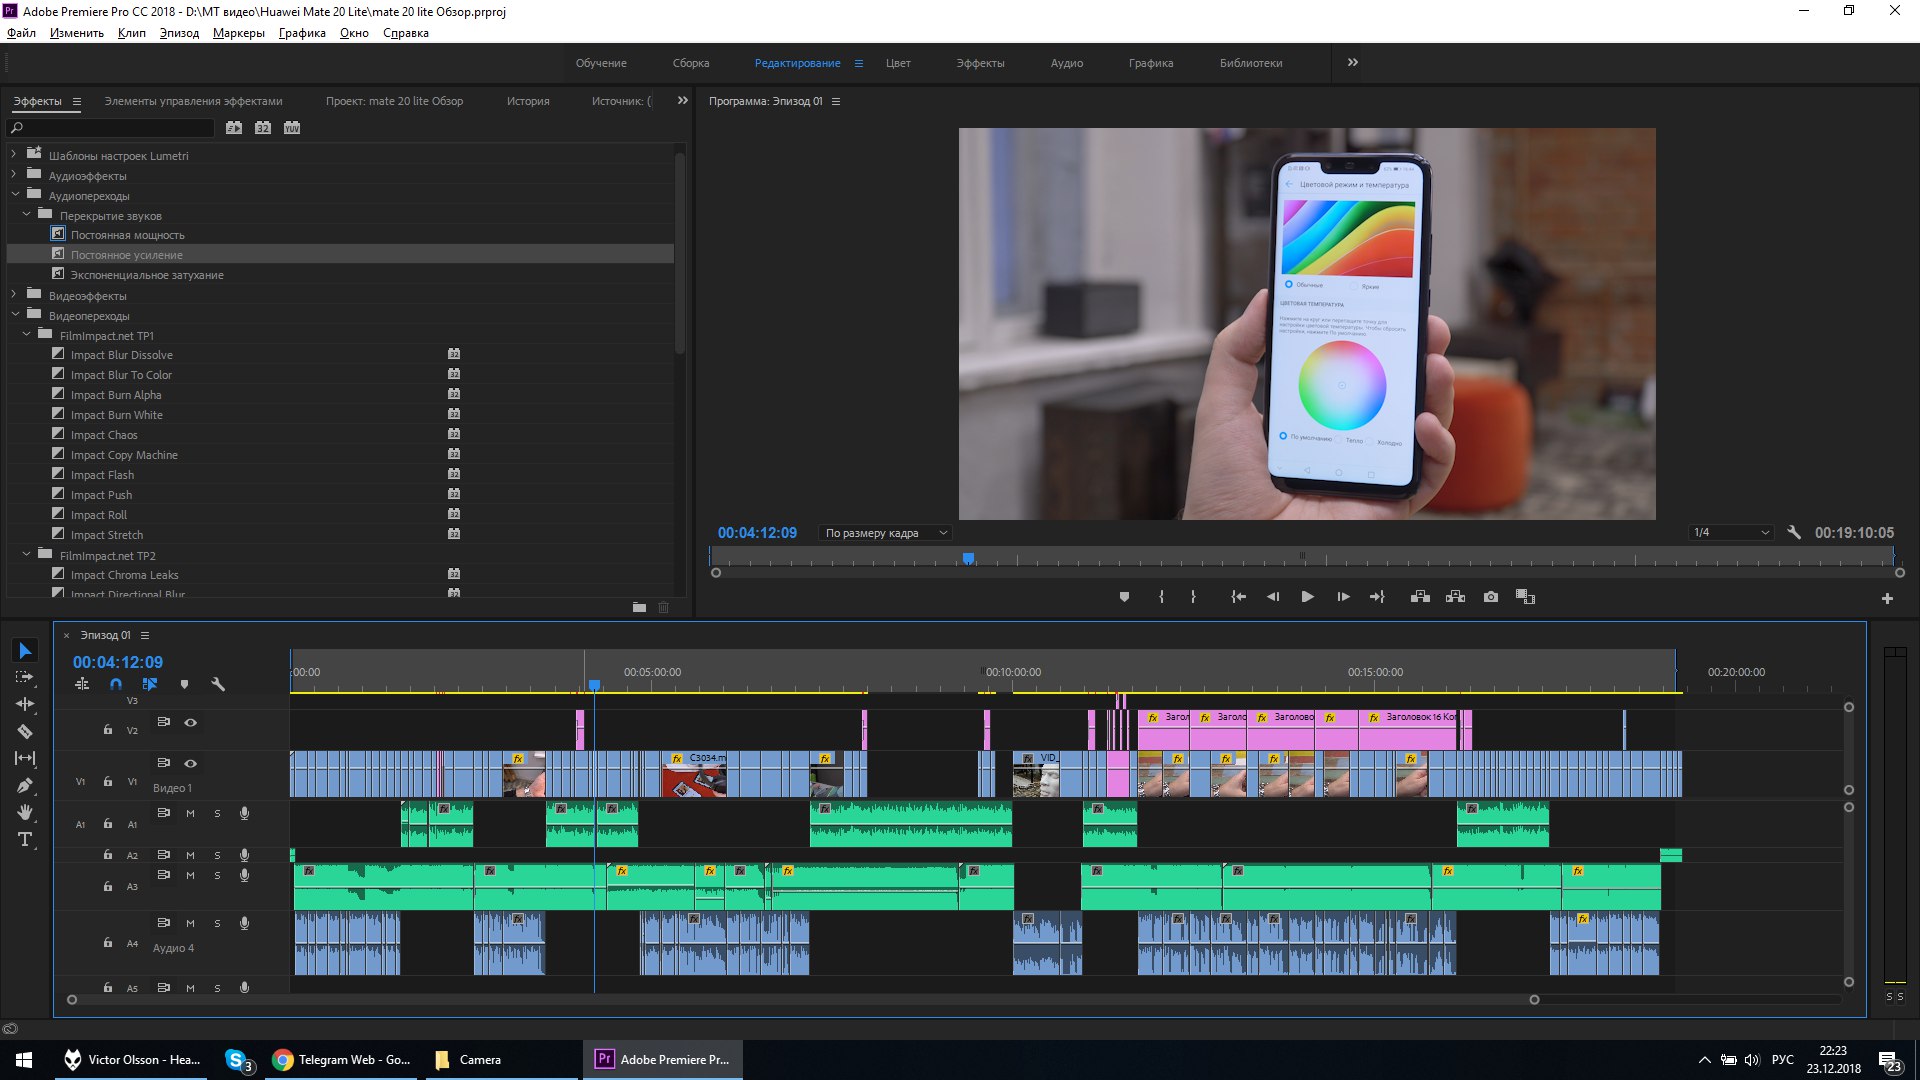Show more workspaces overflow chevrons
This screenshot has width=1920, height=1080.
coord(1352,62)
